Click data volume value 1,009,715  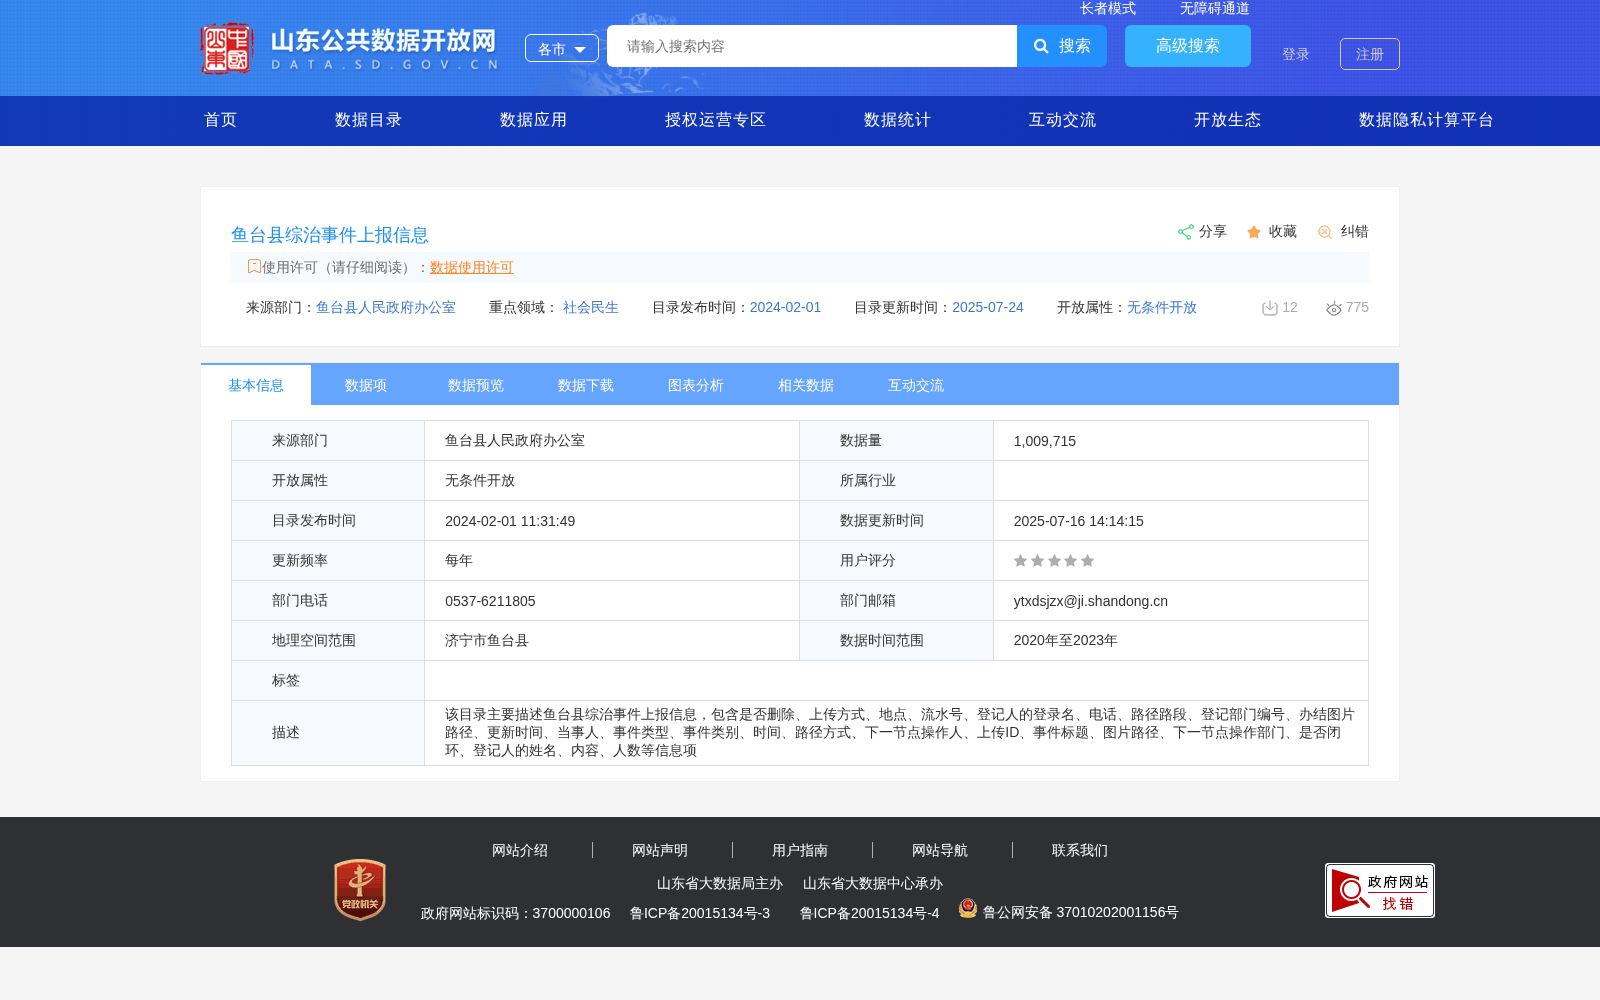[1045, 441]
